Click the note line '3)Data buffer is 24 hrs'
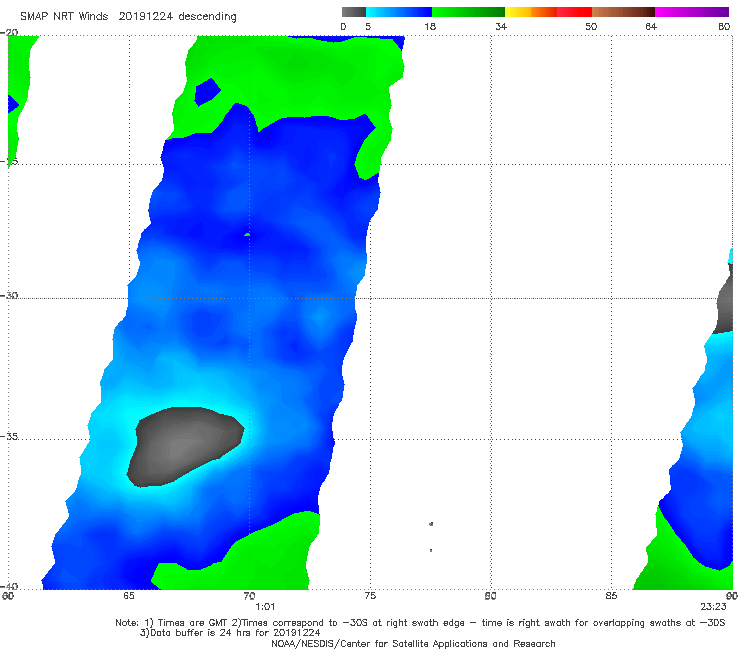740x650 pixels. pyautogui.click(x=230, y=633)
